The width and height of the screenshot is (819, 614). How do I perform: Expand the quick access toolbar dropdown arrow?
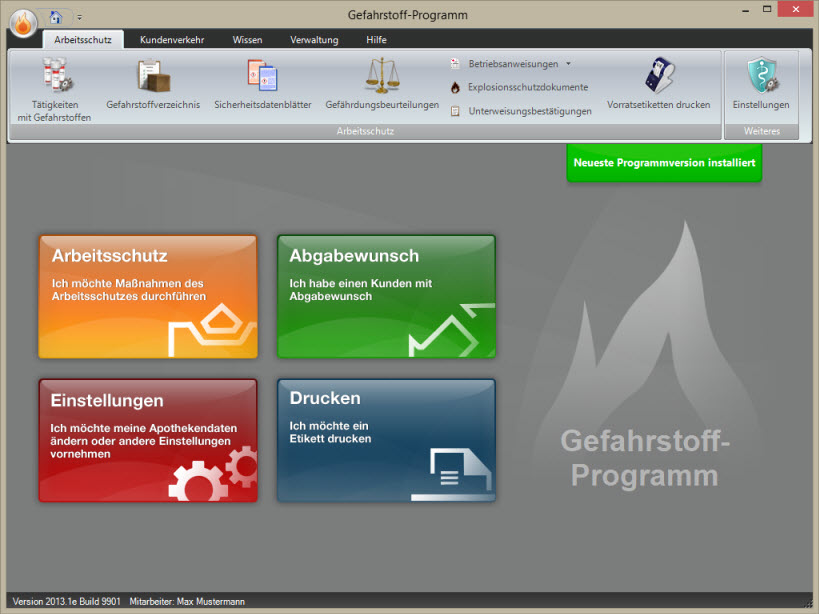[79, 17]
